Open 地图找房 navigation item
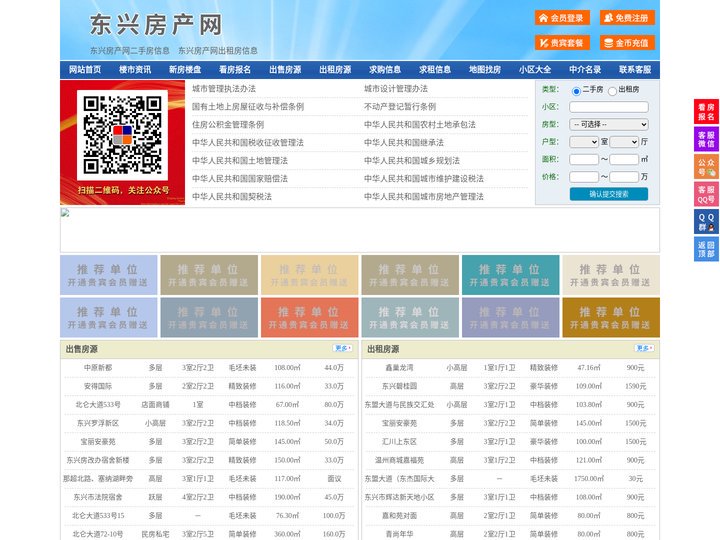The width and height of the screenshot is (720, 540). click(x=485, y=70)
